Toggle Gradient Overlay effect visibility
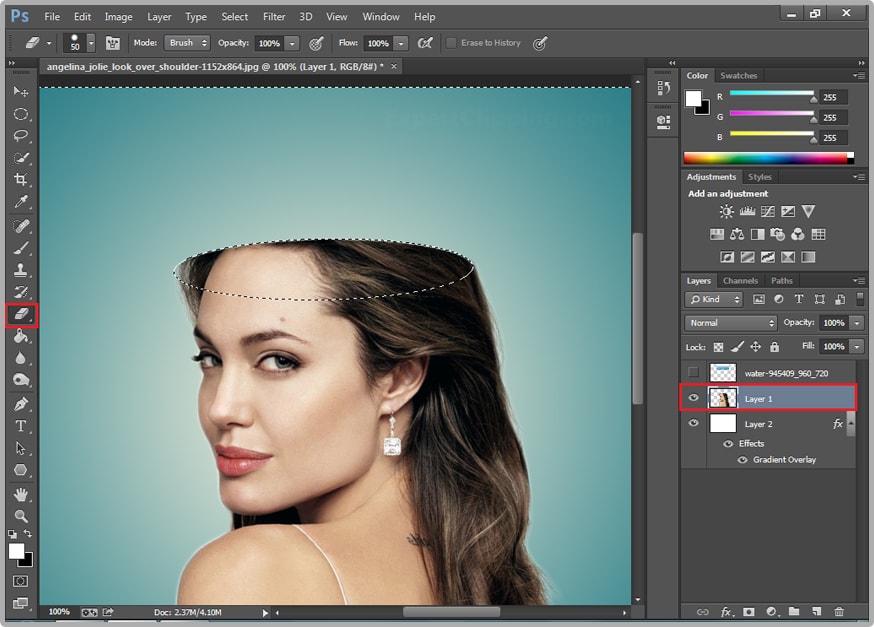The width and height of the screenshot is (874, 627). [x=740, y=460]
